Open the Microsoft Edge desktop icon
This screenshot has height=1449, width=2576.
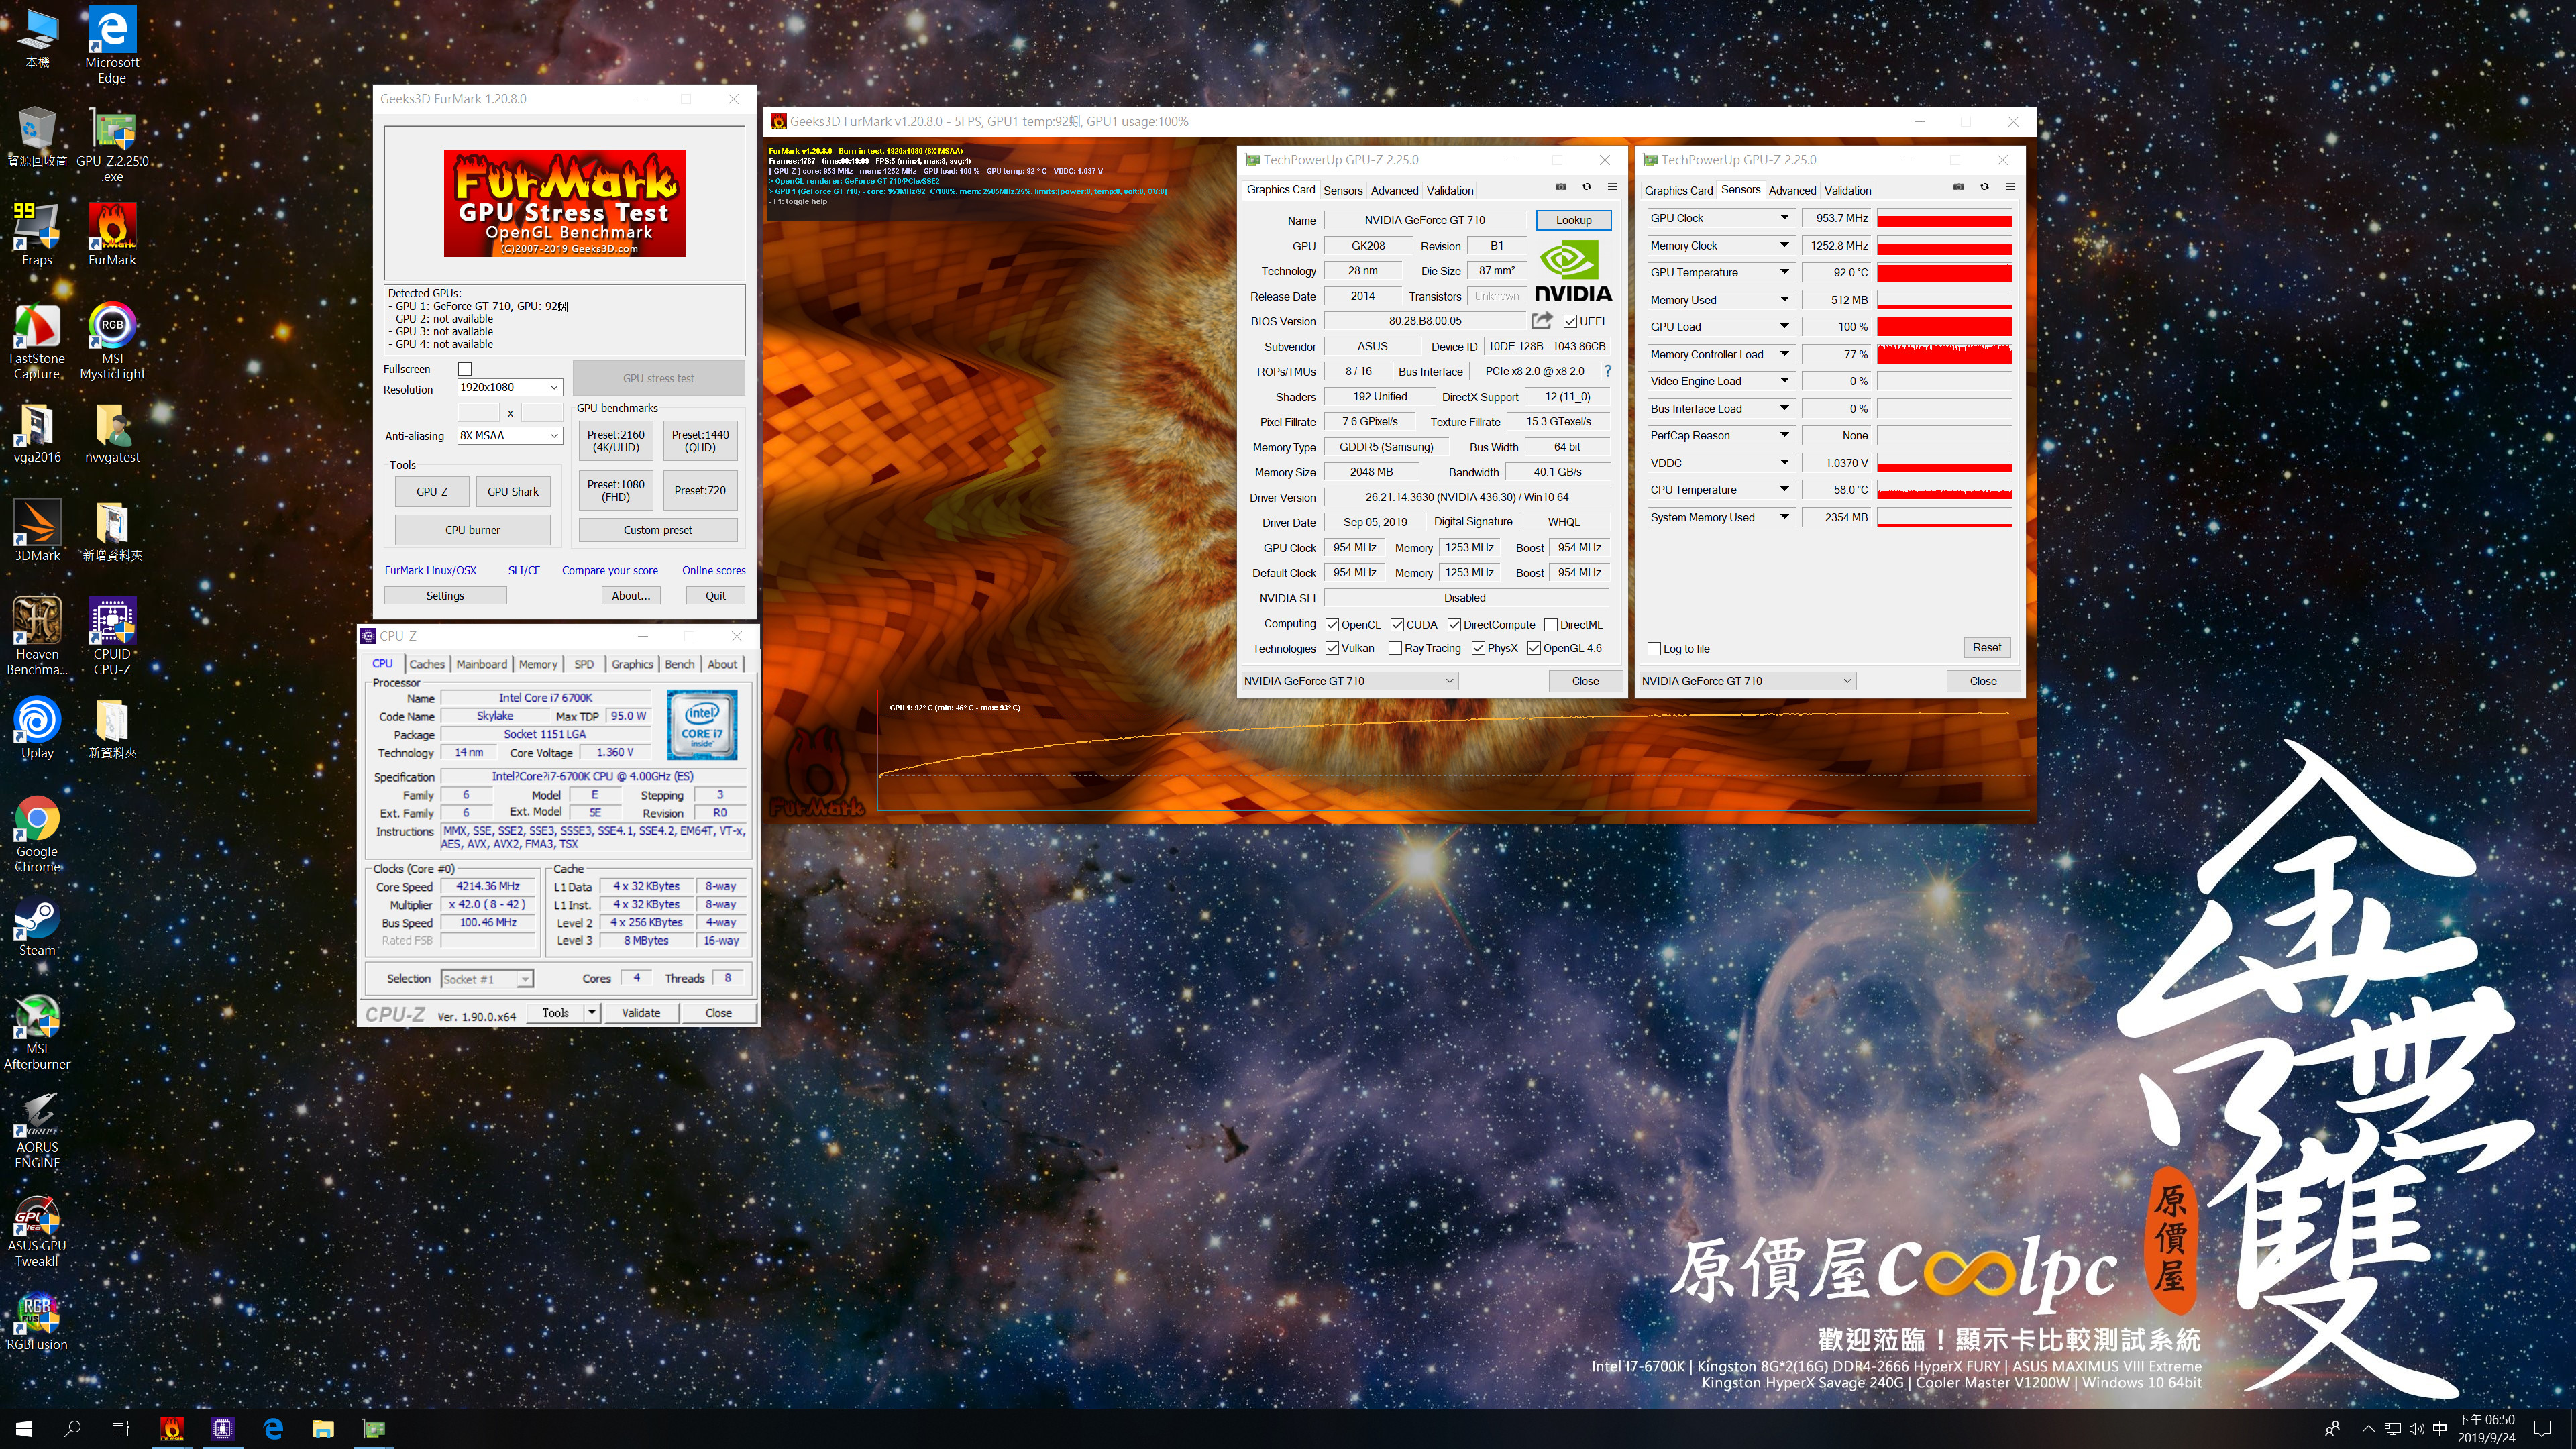(112, 45)
